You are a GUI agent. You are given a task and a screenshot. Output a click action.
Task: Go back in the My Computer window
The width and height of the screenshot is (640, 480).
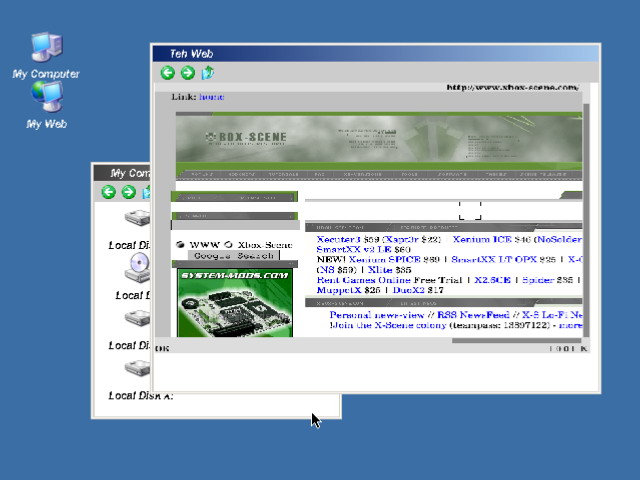pyautogui.click(x=109, y=192)
